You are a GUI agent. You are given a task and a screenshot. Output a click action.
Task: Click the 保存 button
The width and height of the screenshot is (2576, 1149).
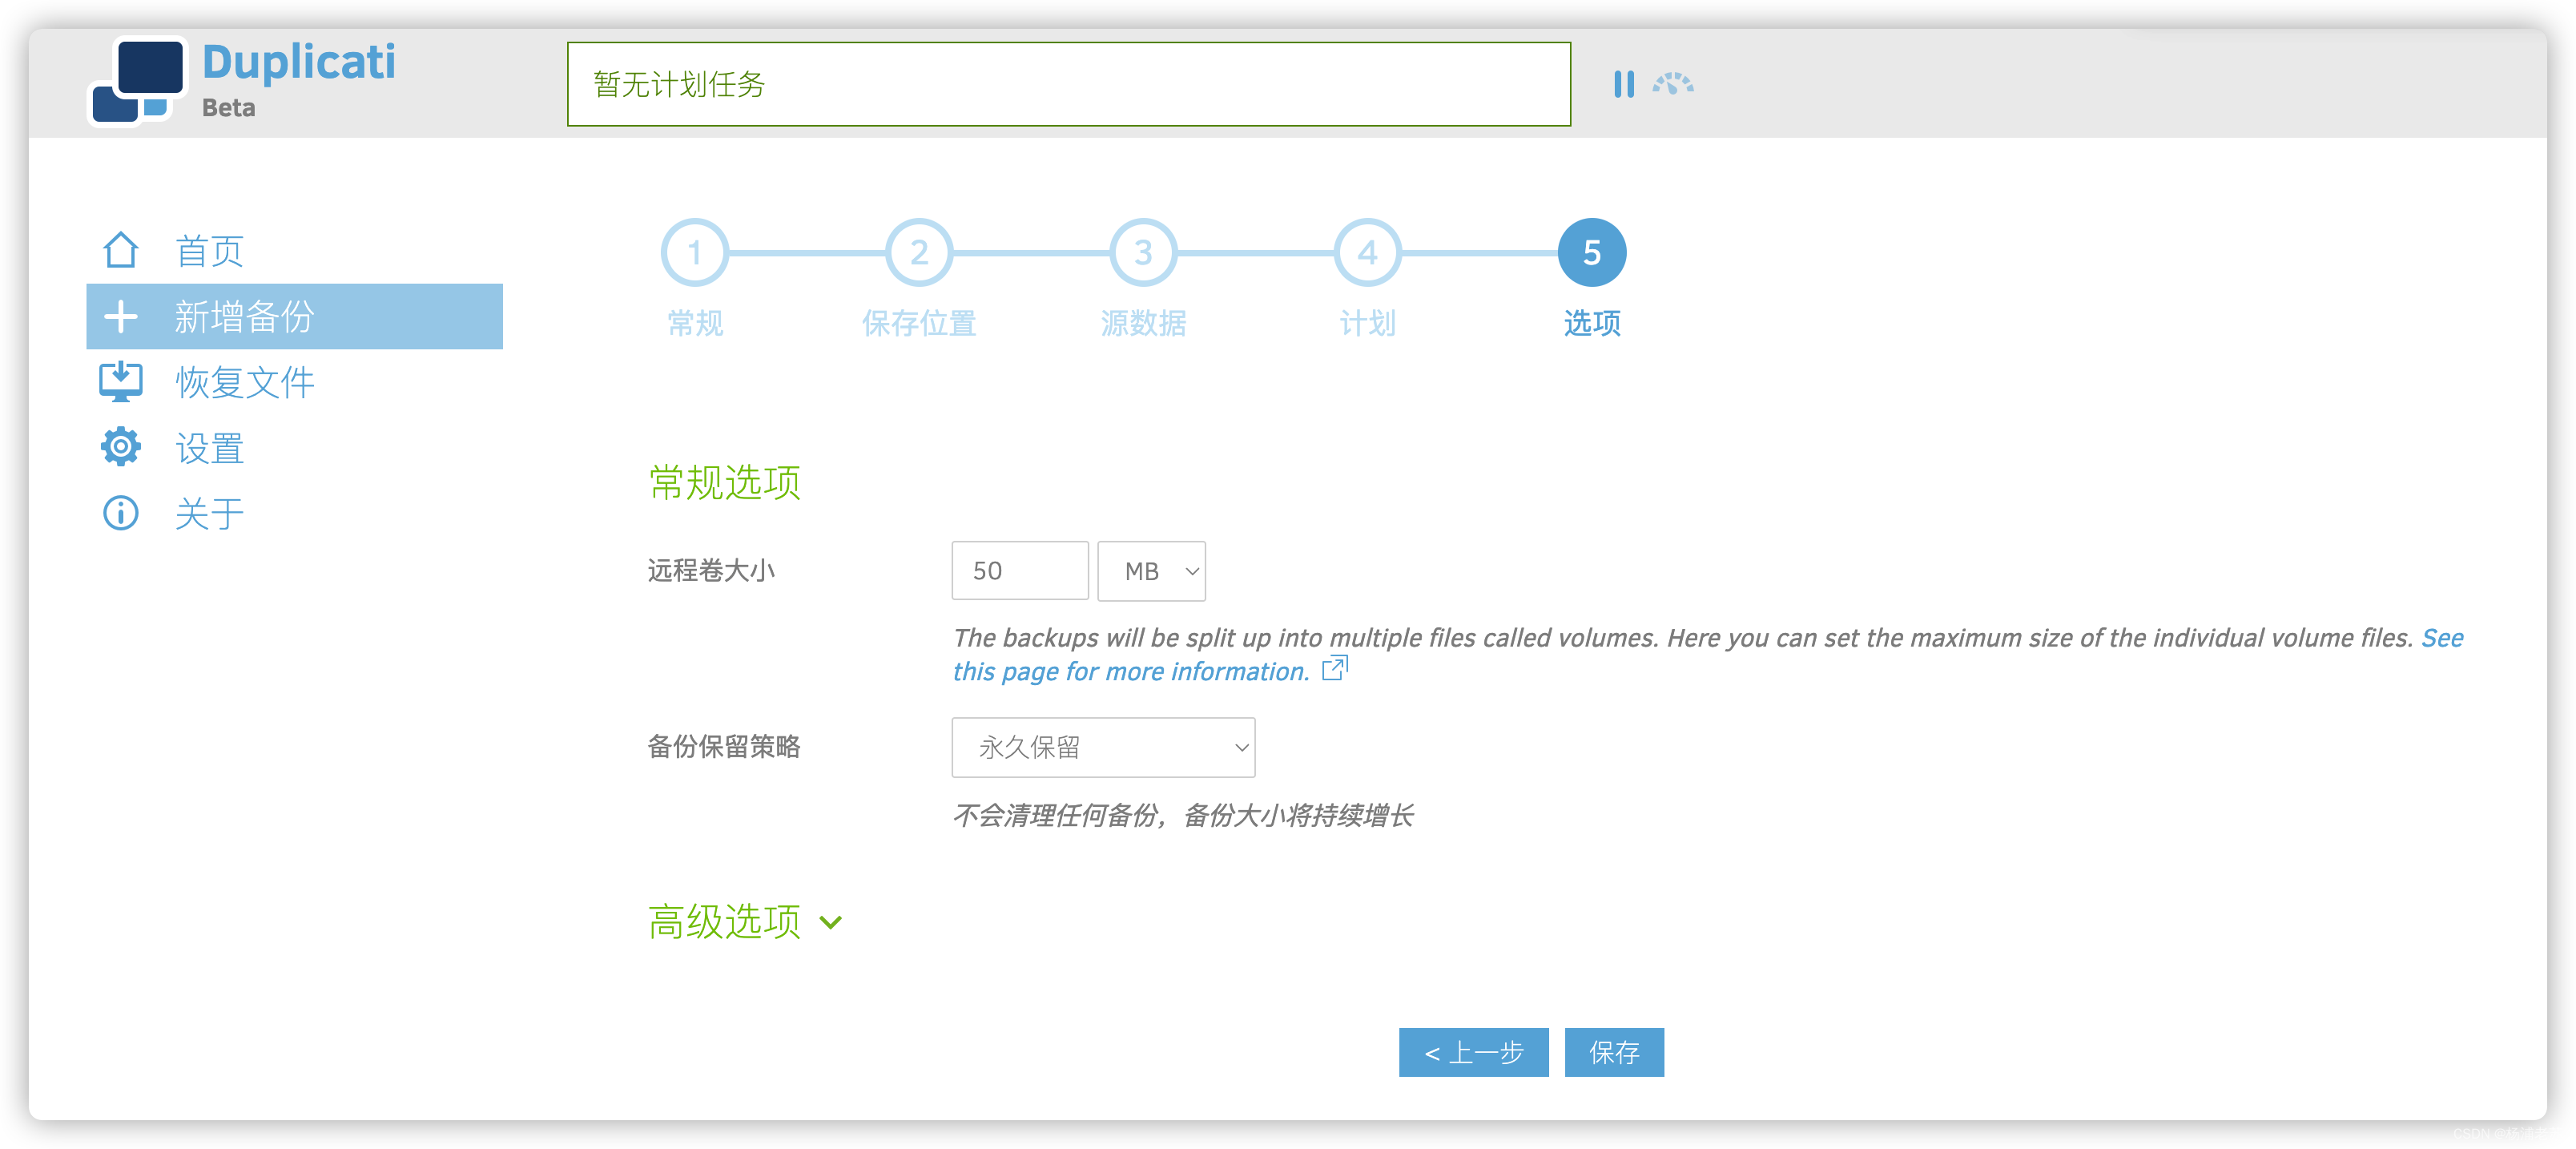pyautogui.click(x=1614, y=1052)
